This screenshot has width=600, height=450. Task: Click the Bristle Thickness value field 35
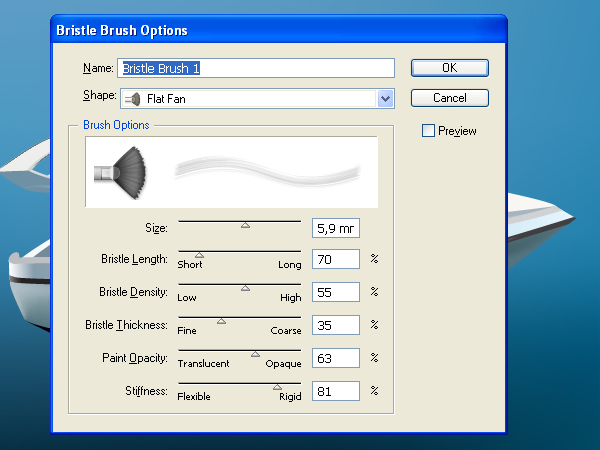tap(336, 325)
